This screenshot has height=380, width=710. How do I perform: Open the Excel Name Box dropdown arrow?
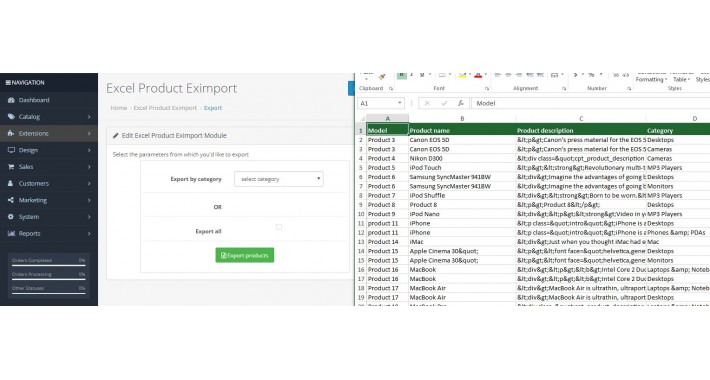[x=399, y=103]
